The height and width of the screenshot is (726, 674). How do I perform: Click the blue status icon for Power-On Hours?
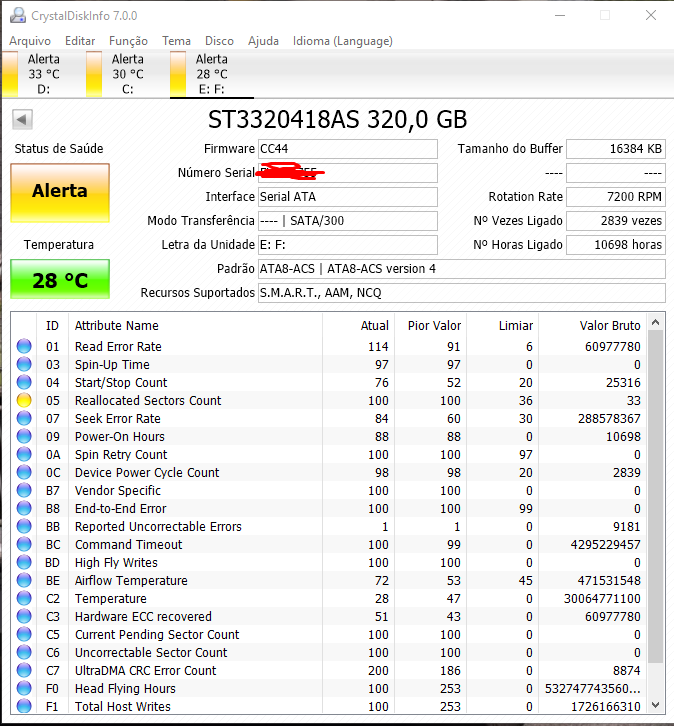(24, 437)
